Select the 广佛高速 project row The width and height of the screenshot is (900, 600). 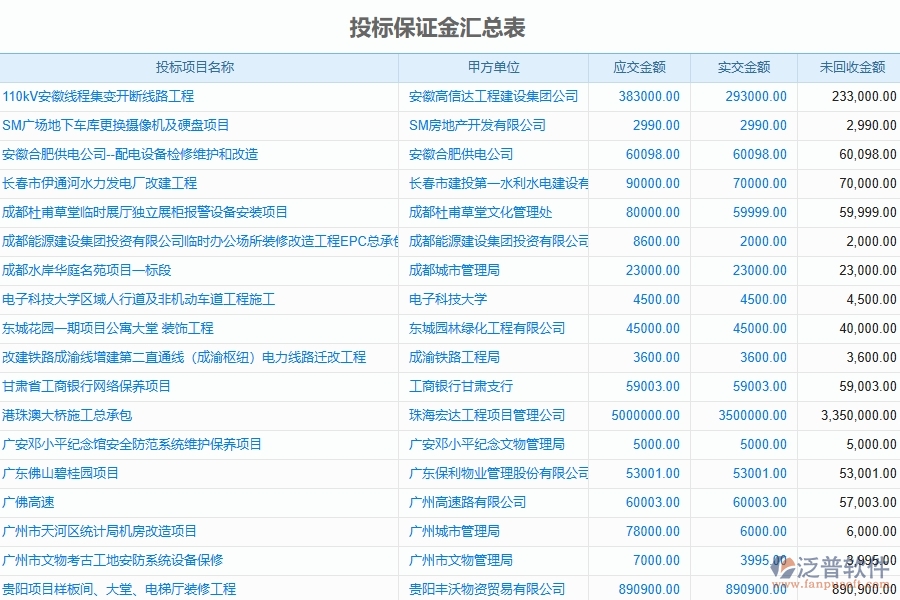37,502
